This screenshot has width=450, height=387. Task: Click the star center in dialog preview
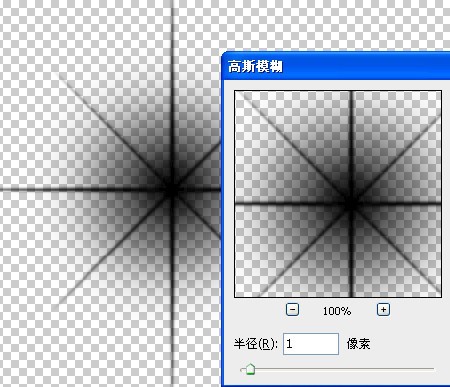pos(350,203)
